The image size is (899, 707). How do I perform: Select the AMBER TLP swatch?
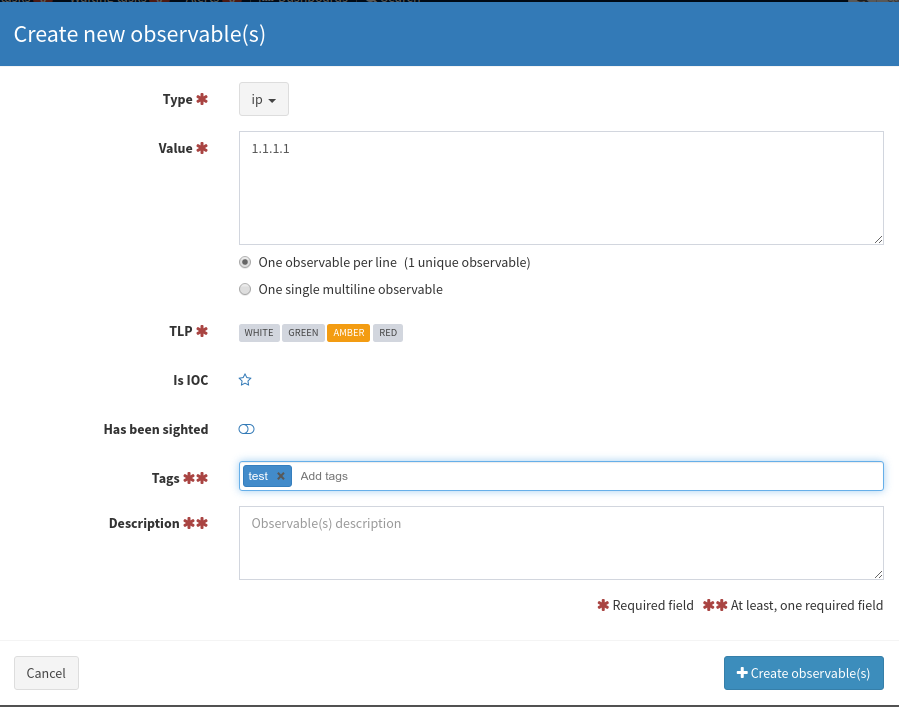347,332
